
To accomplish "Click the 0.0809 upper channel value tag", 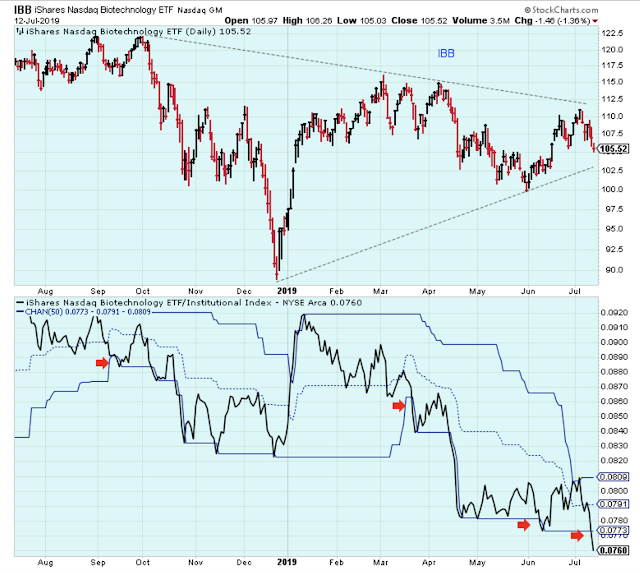I will click(x=613, y=477).
